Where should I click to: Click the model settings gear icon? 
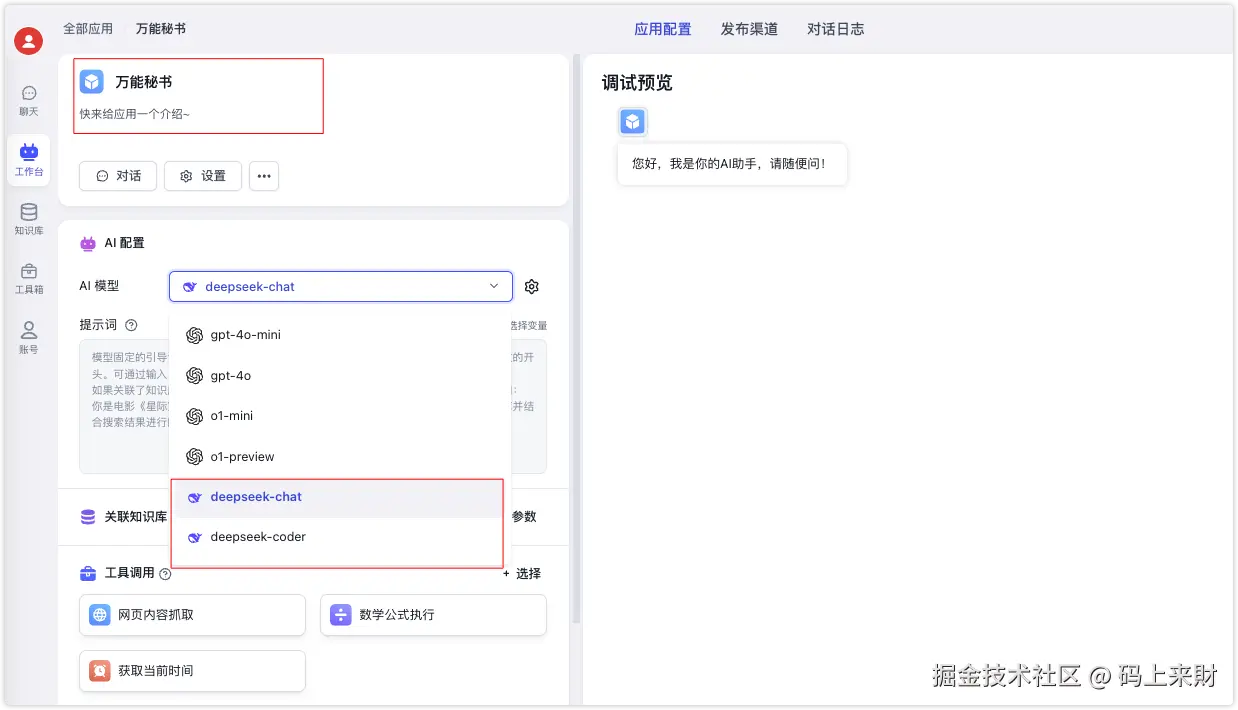tap(532, 287)
